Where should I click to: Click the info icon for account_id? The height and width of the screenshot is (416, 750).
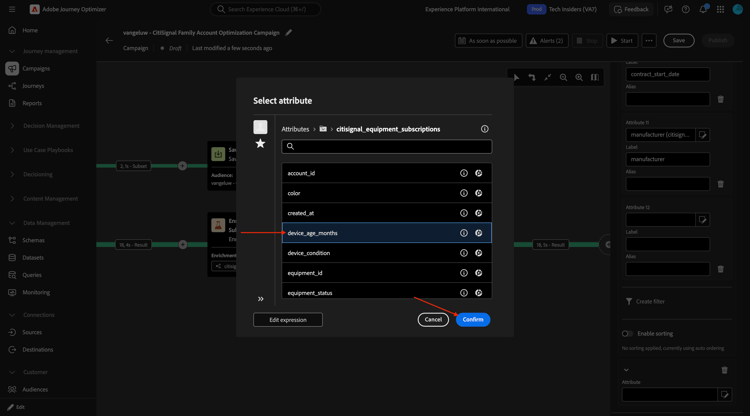[463, 173]
